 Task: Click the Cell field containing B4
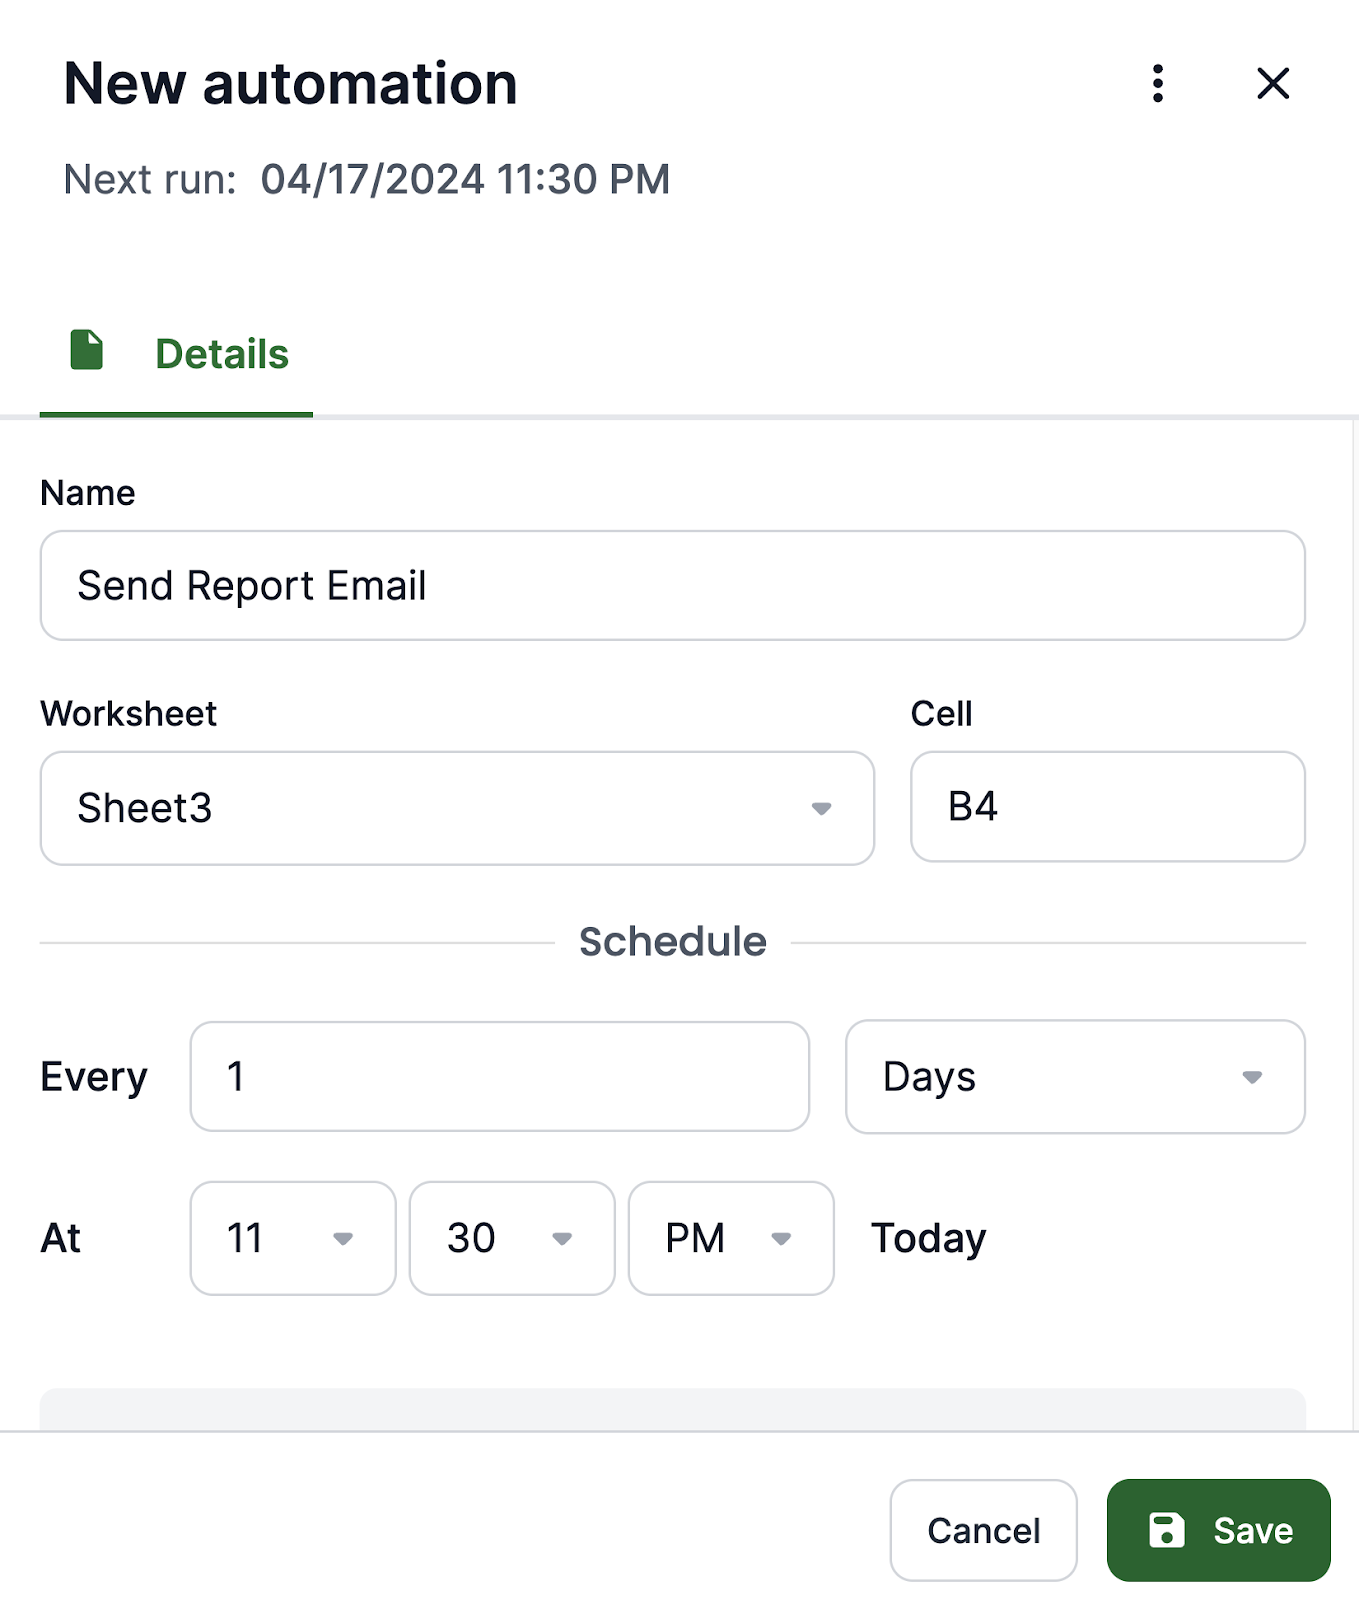pyautogui.click(x=1108, y=806)
